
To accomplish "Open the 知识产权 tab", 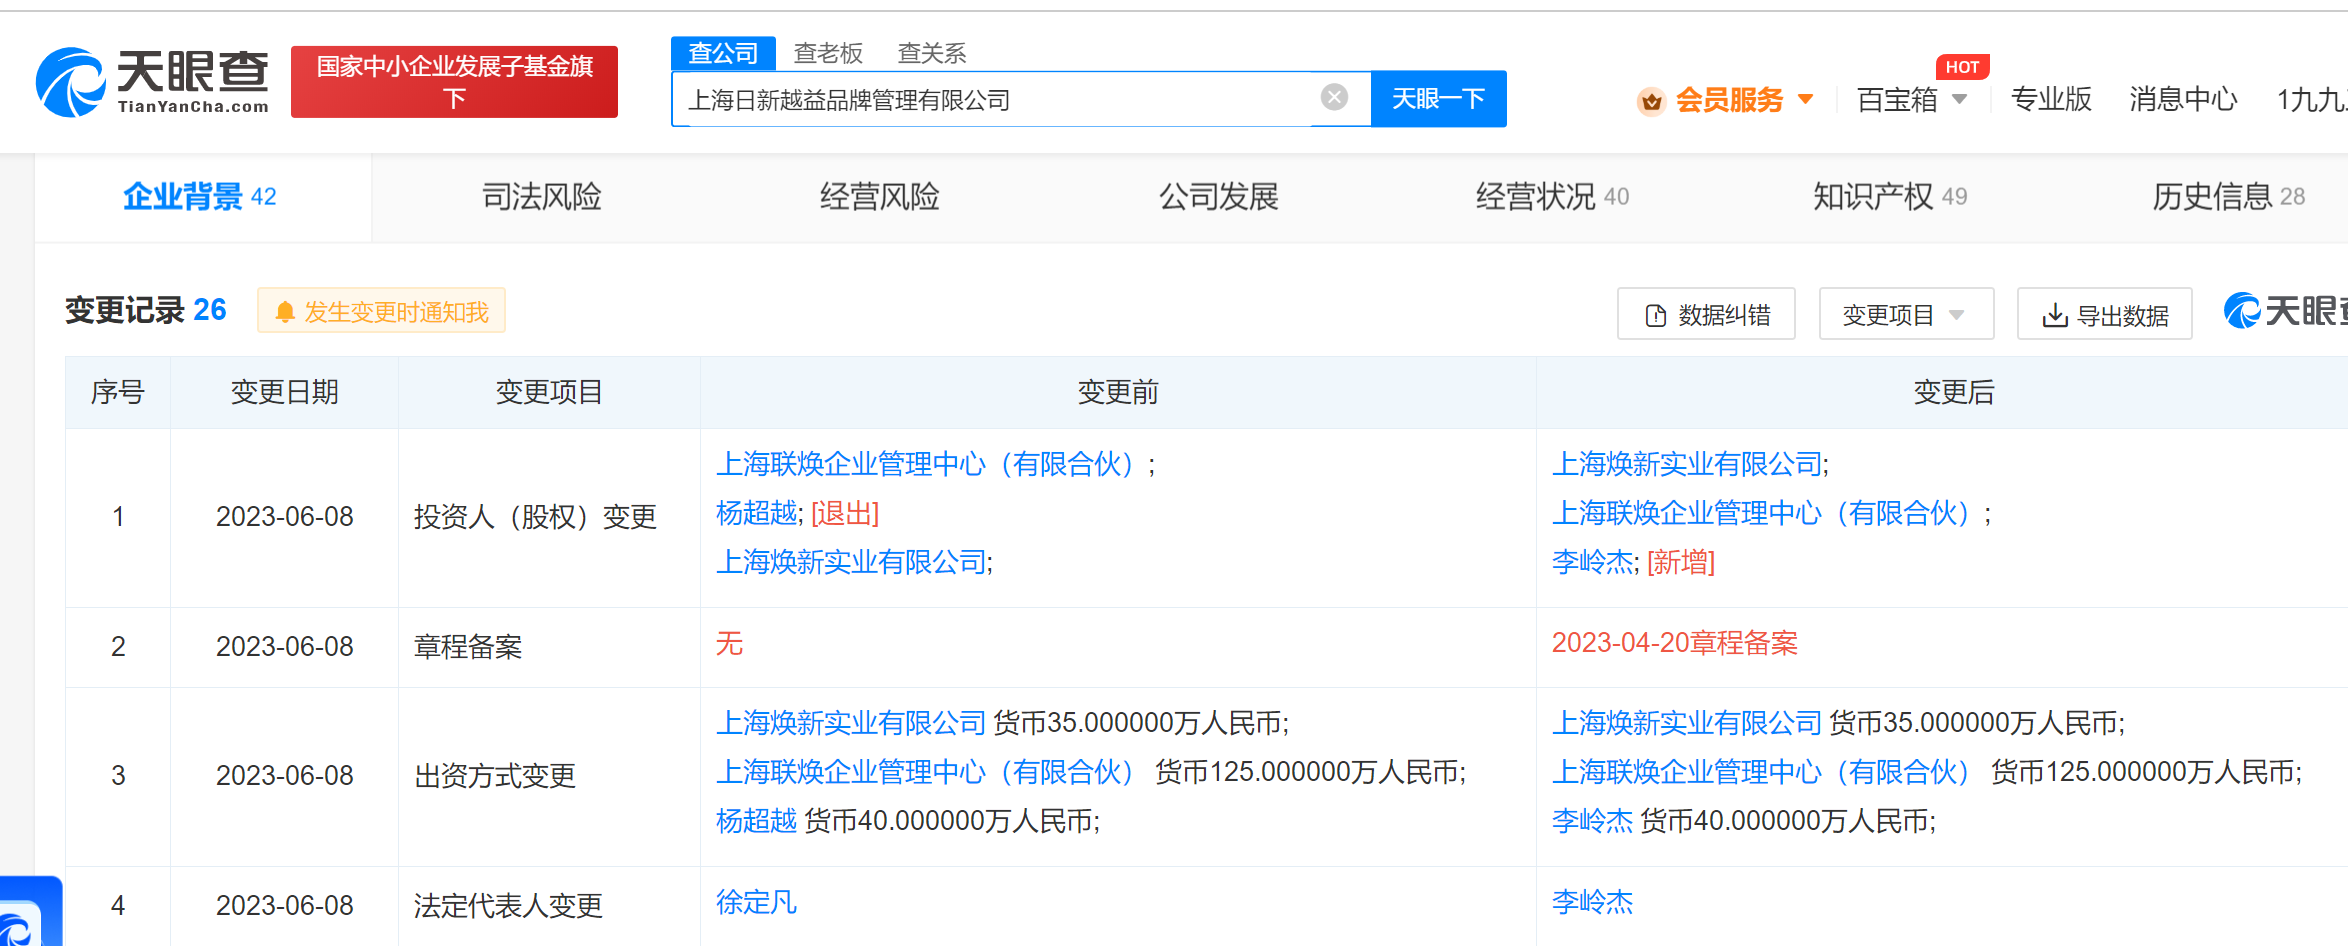I will pyautogui.click(x=1891, y=197).
